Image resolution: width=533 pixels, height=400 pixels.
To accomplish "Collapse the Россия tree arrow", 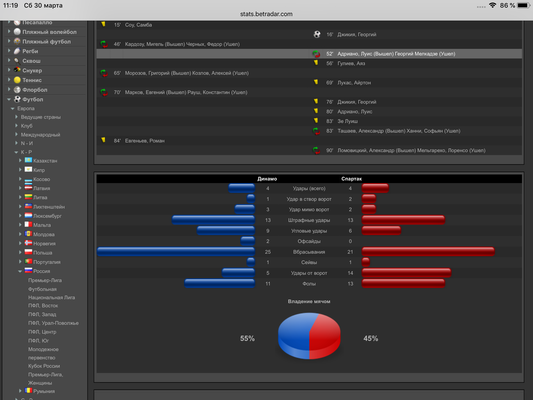I will pyautogui.click(x=20, y=271).
